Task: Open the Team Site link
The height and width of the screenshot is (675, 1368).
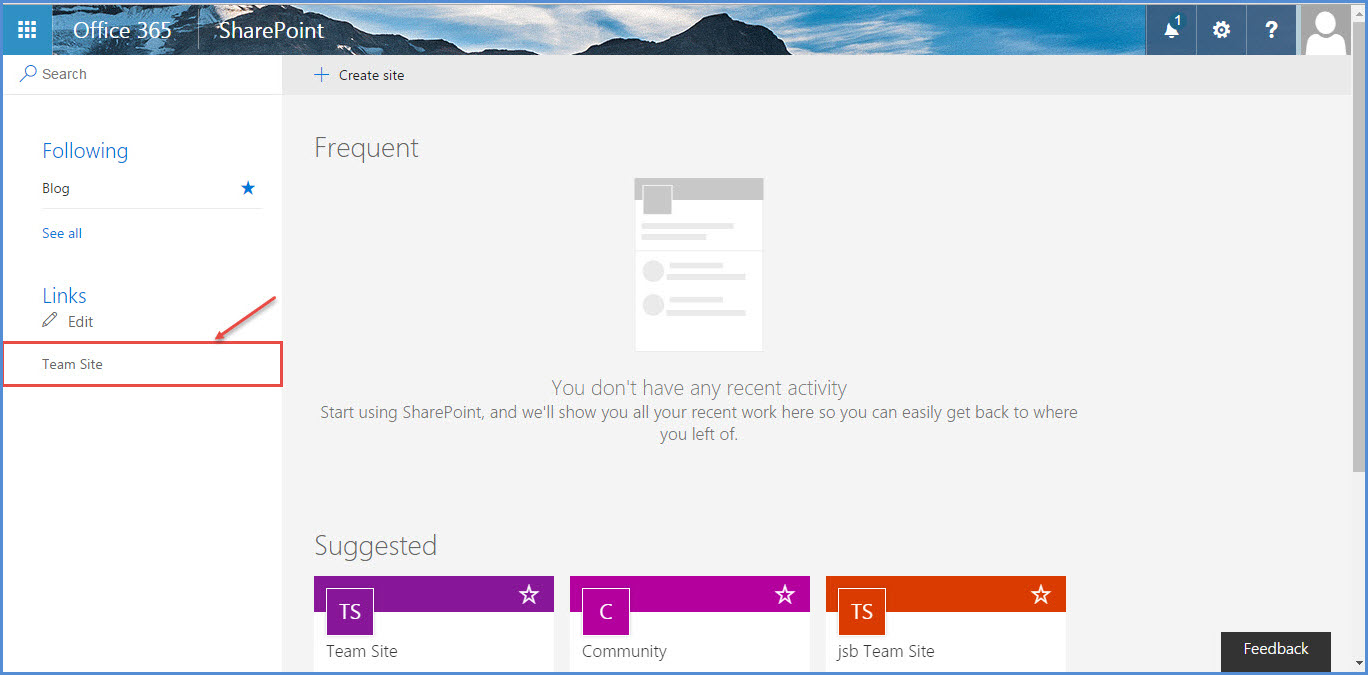Action: tap(71, 364)
